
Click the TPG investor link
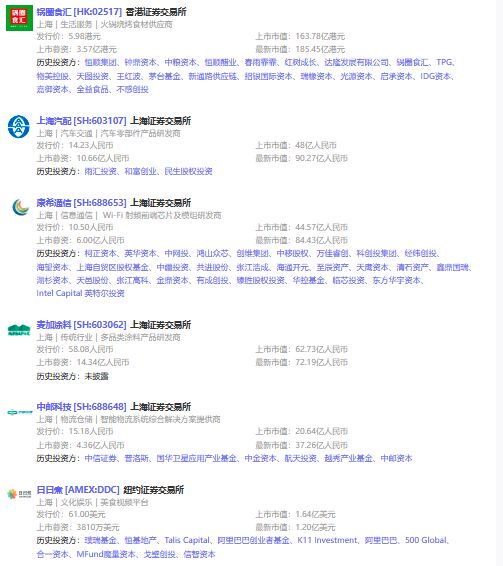tap(444, 62)
